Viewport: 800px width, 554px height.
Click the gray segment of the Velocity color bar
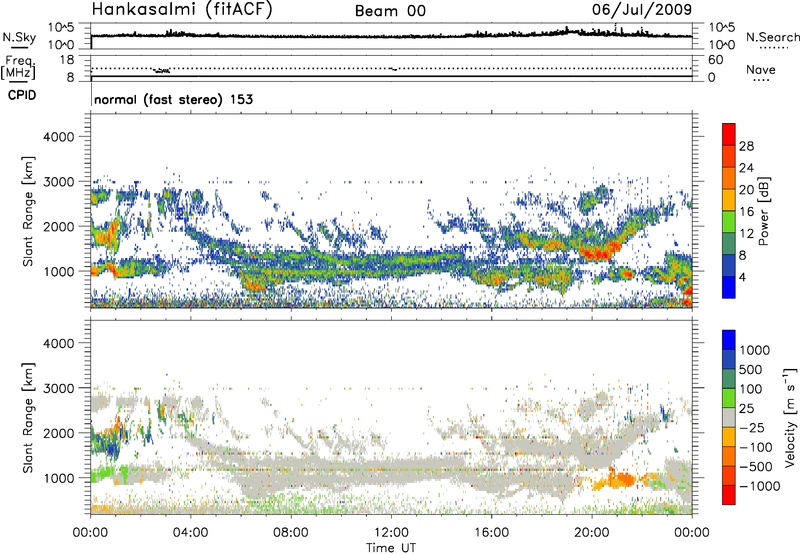coord(729,418)
